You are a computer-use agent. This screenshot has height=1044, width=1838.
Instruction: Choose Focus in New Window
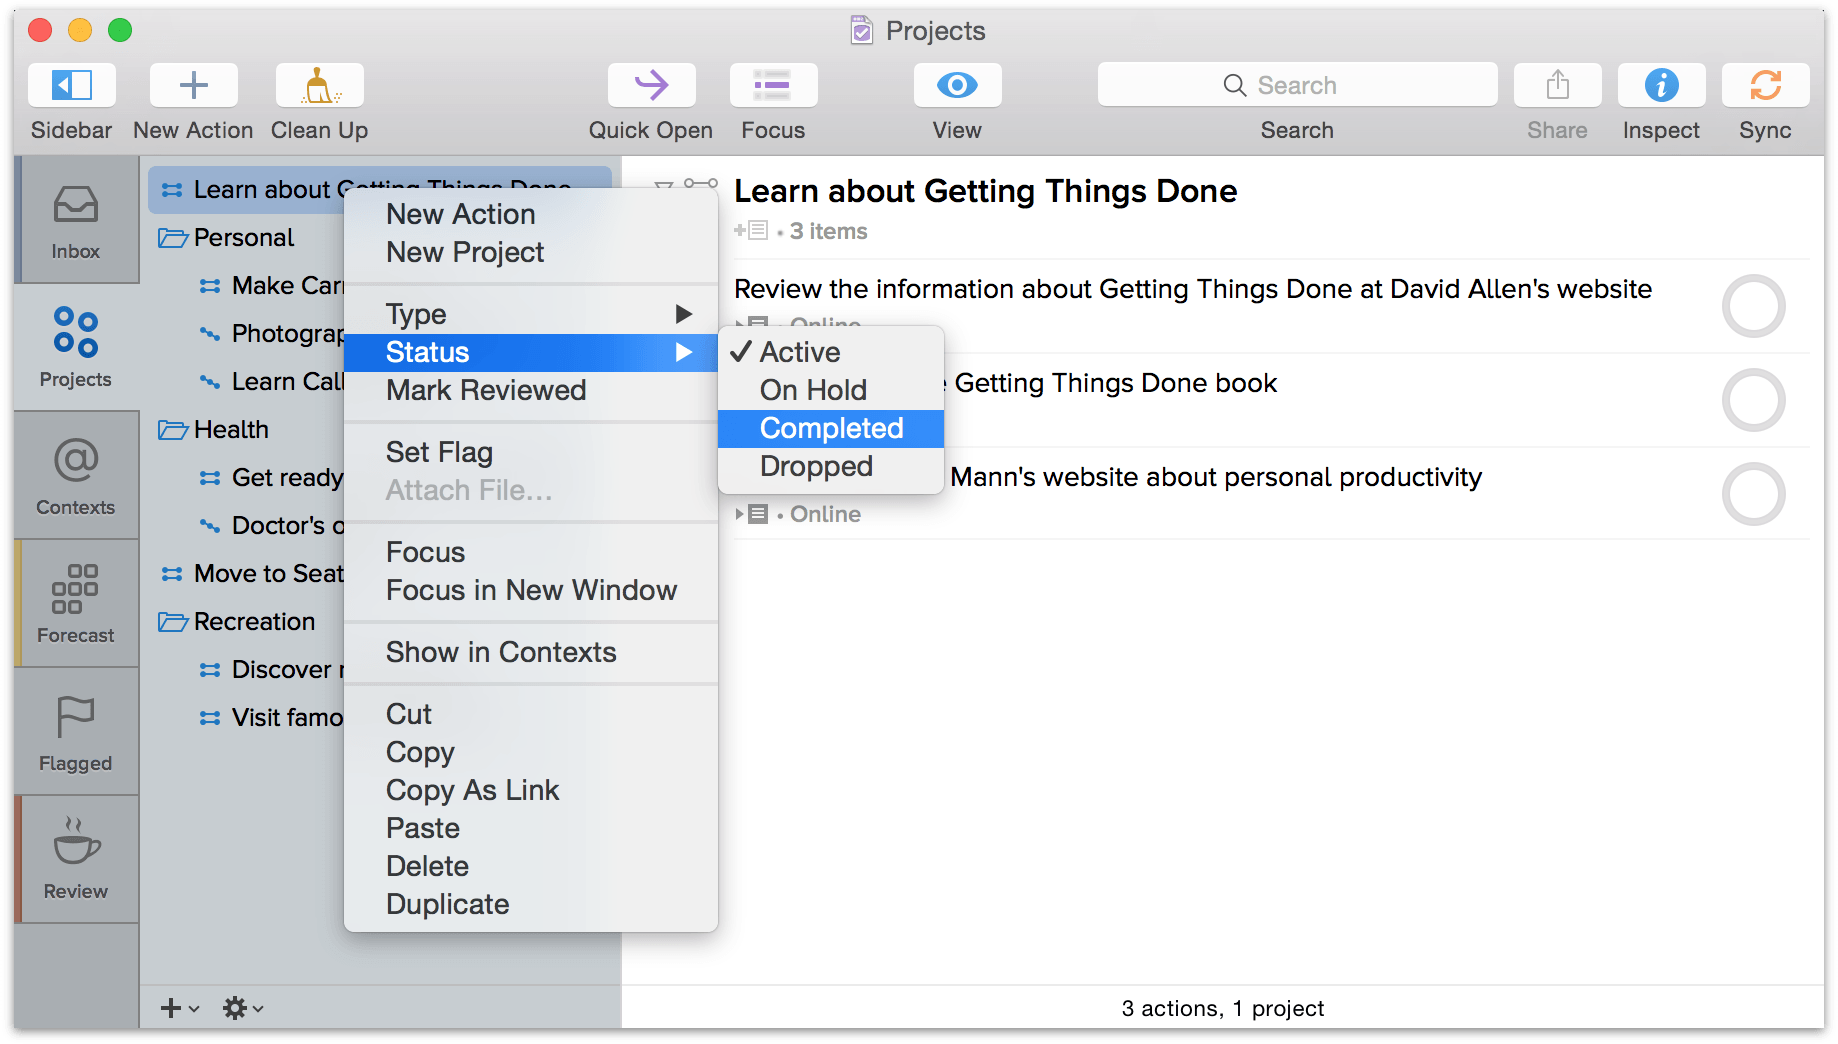(x=531, y=590)
